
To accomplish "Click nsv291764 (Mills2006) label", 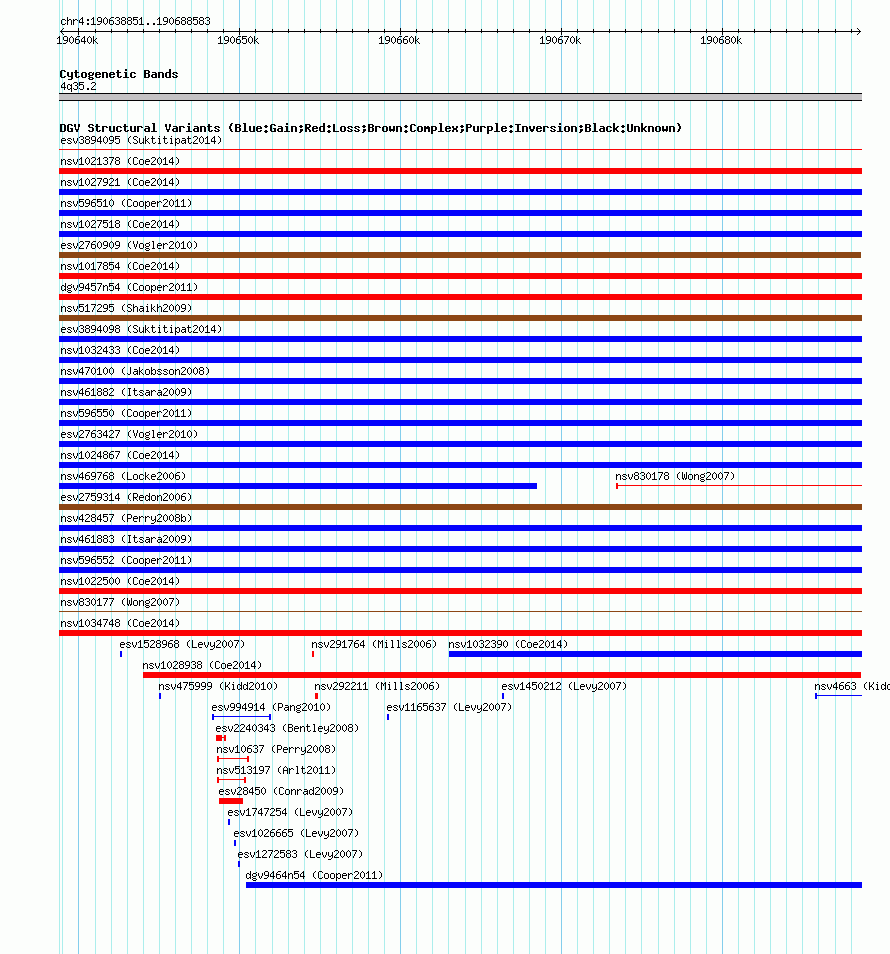I will coord(374,644).
